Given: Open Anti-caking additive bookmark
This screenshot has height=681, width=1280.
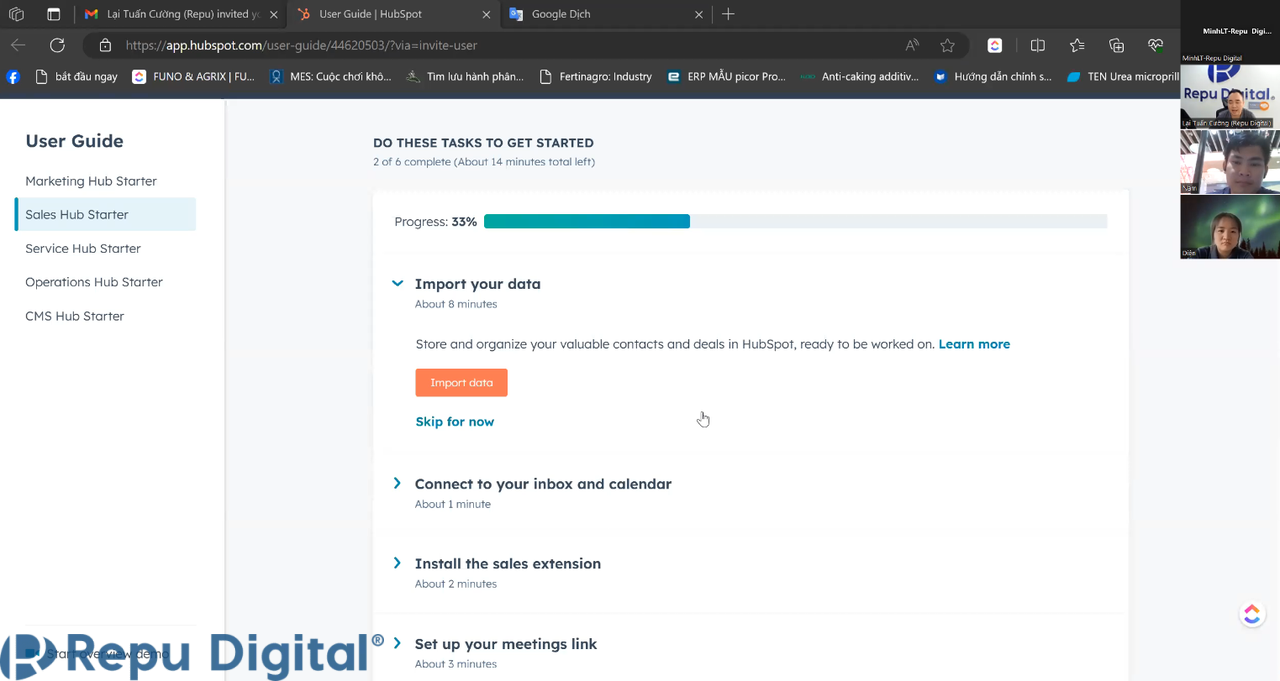Looking at the screenshot, I should (859, 76).
